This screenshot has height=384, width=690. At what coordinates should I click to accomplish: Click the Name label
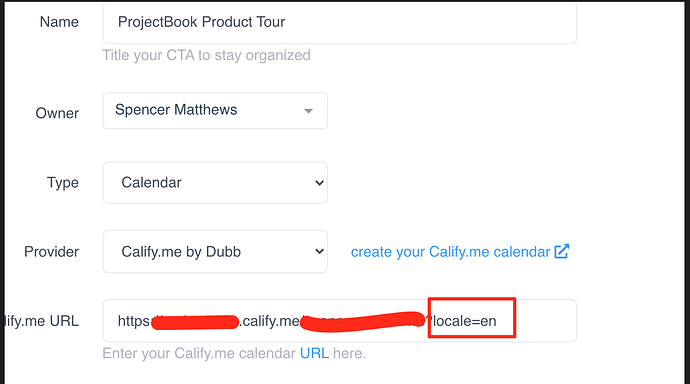[x=59, y=22]
